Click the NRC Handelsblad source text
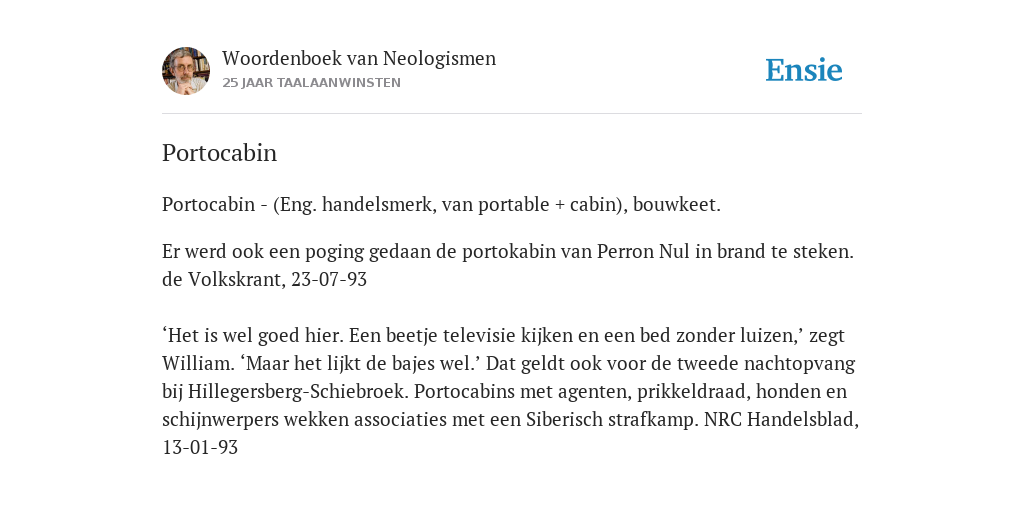The width and height of the screenshot is (1024, 512). [x=781, y=419]
